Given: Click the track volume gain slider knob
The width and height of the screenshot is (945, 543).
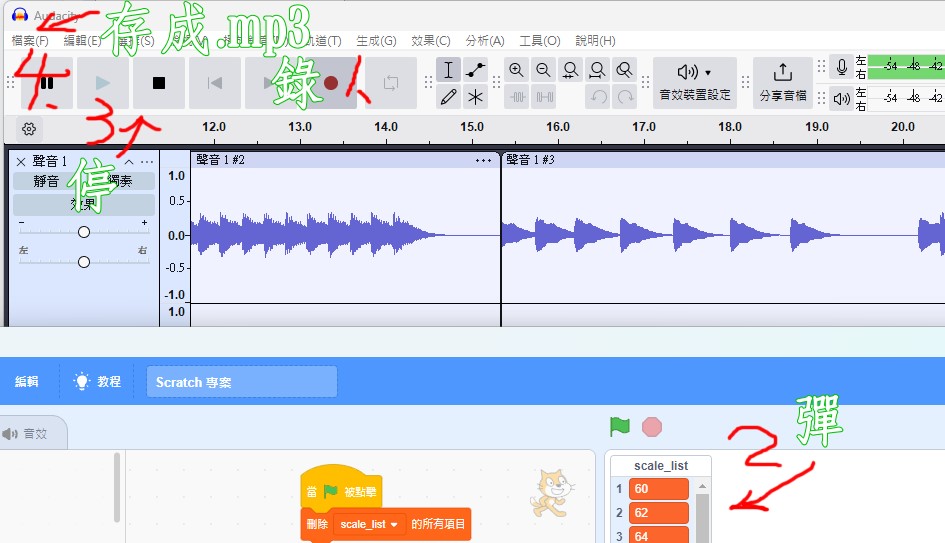Looking at the screenshot, I should click(x=84, y=232).
